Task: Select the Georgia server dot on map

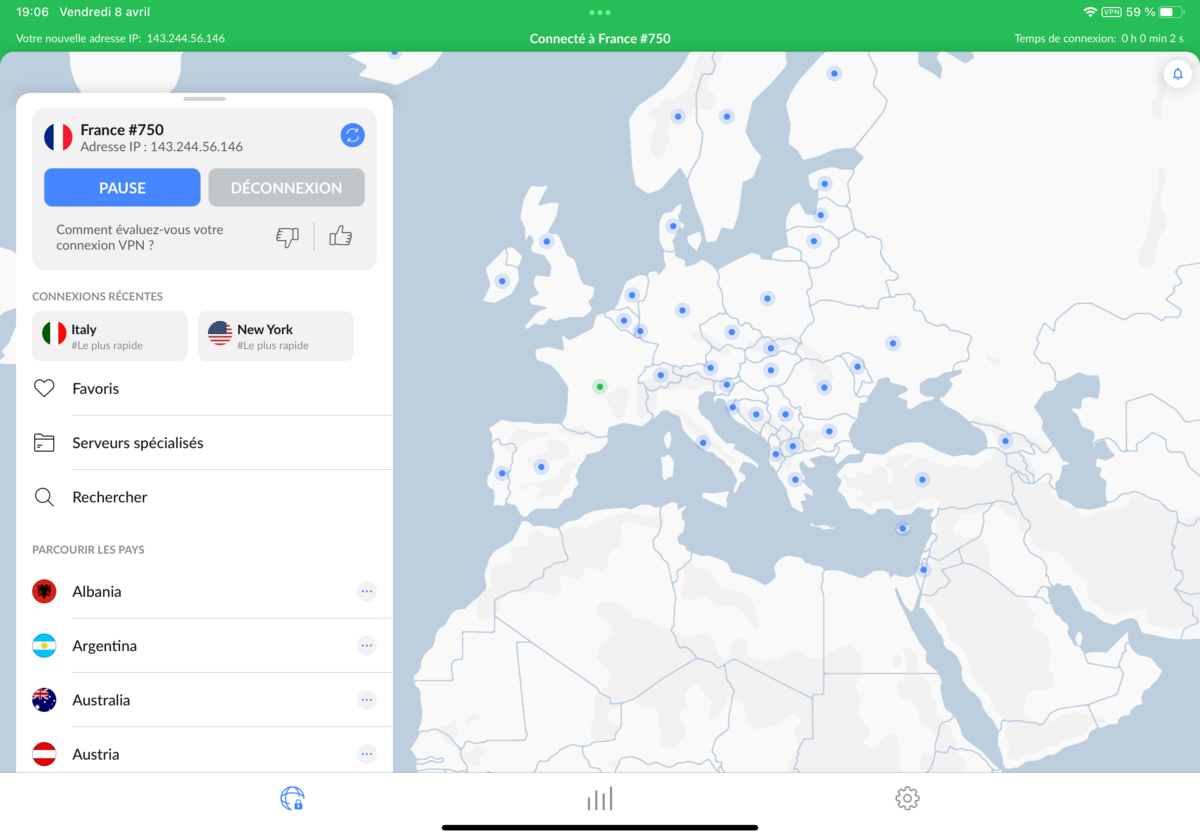Action: pos(1005,440)
